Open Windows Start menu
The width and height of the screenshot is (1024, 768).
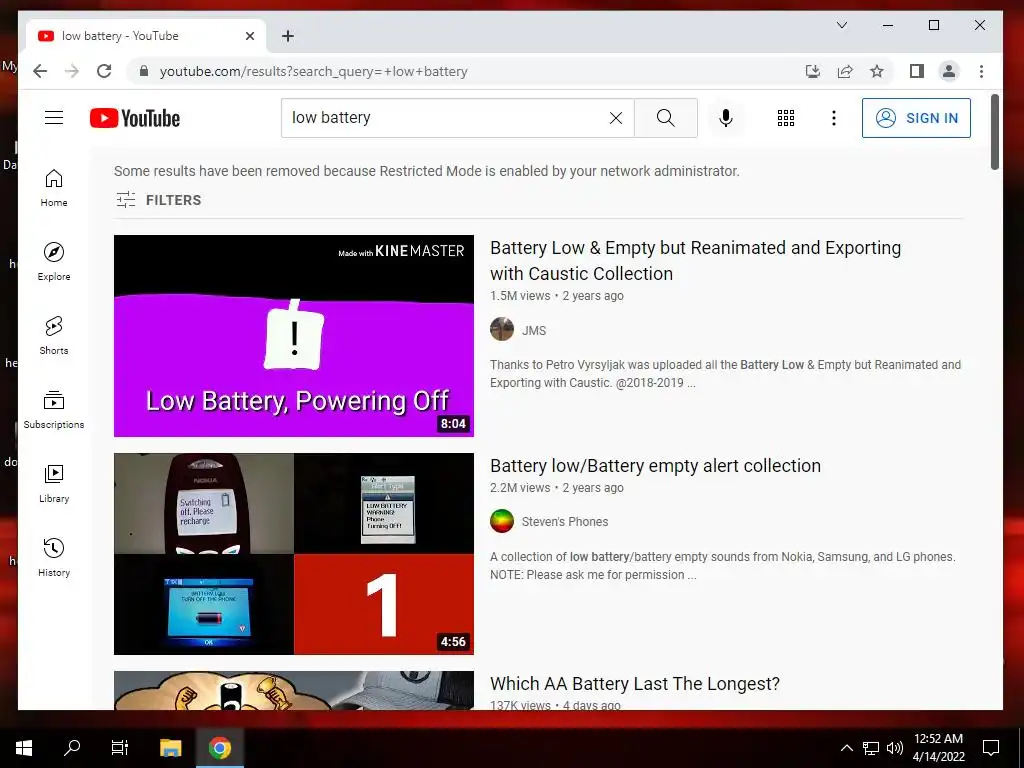[24, 748]
